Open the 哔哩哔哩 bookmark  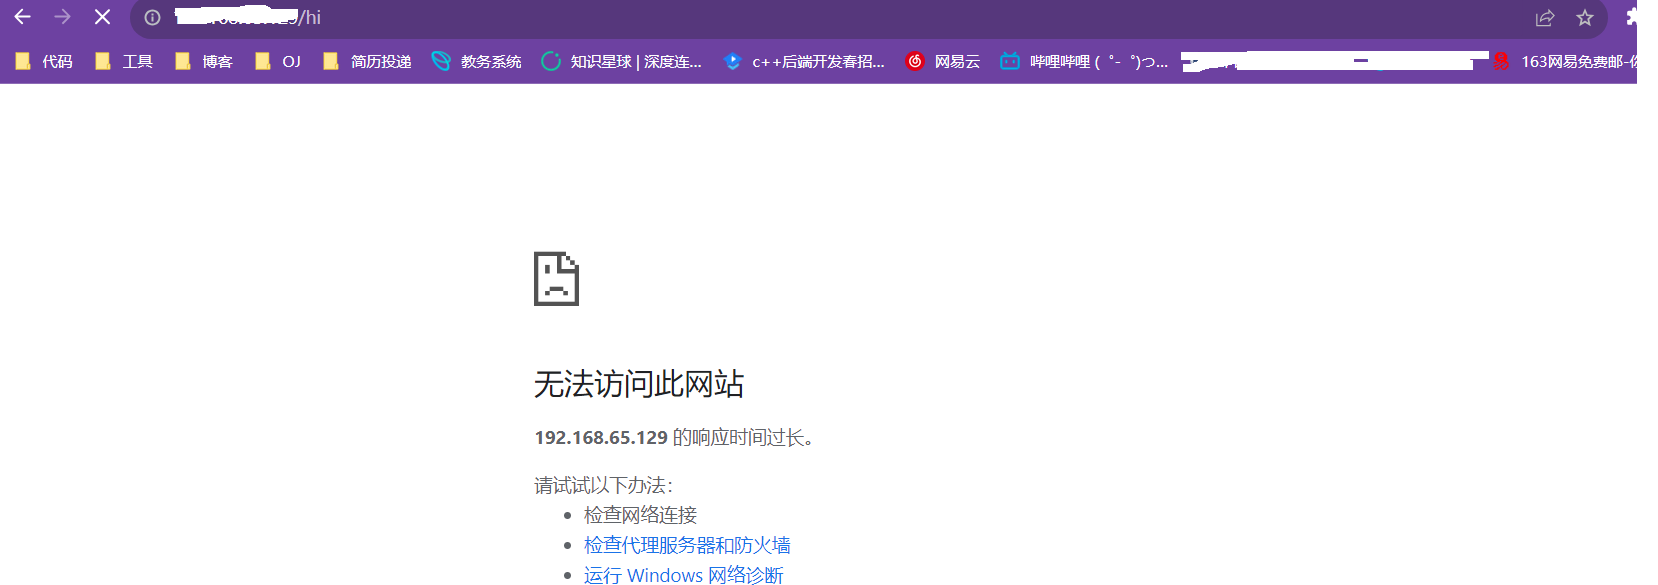tap(1084, 62)
